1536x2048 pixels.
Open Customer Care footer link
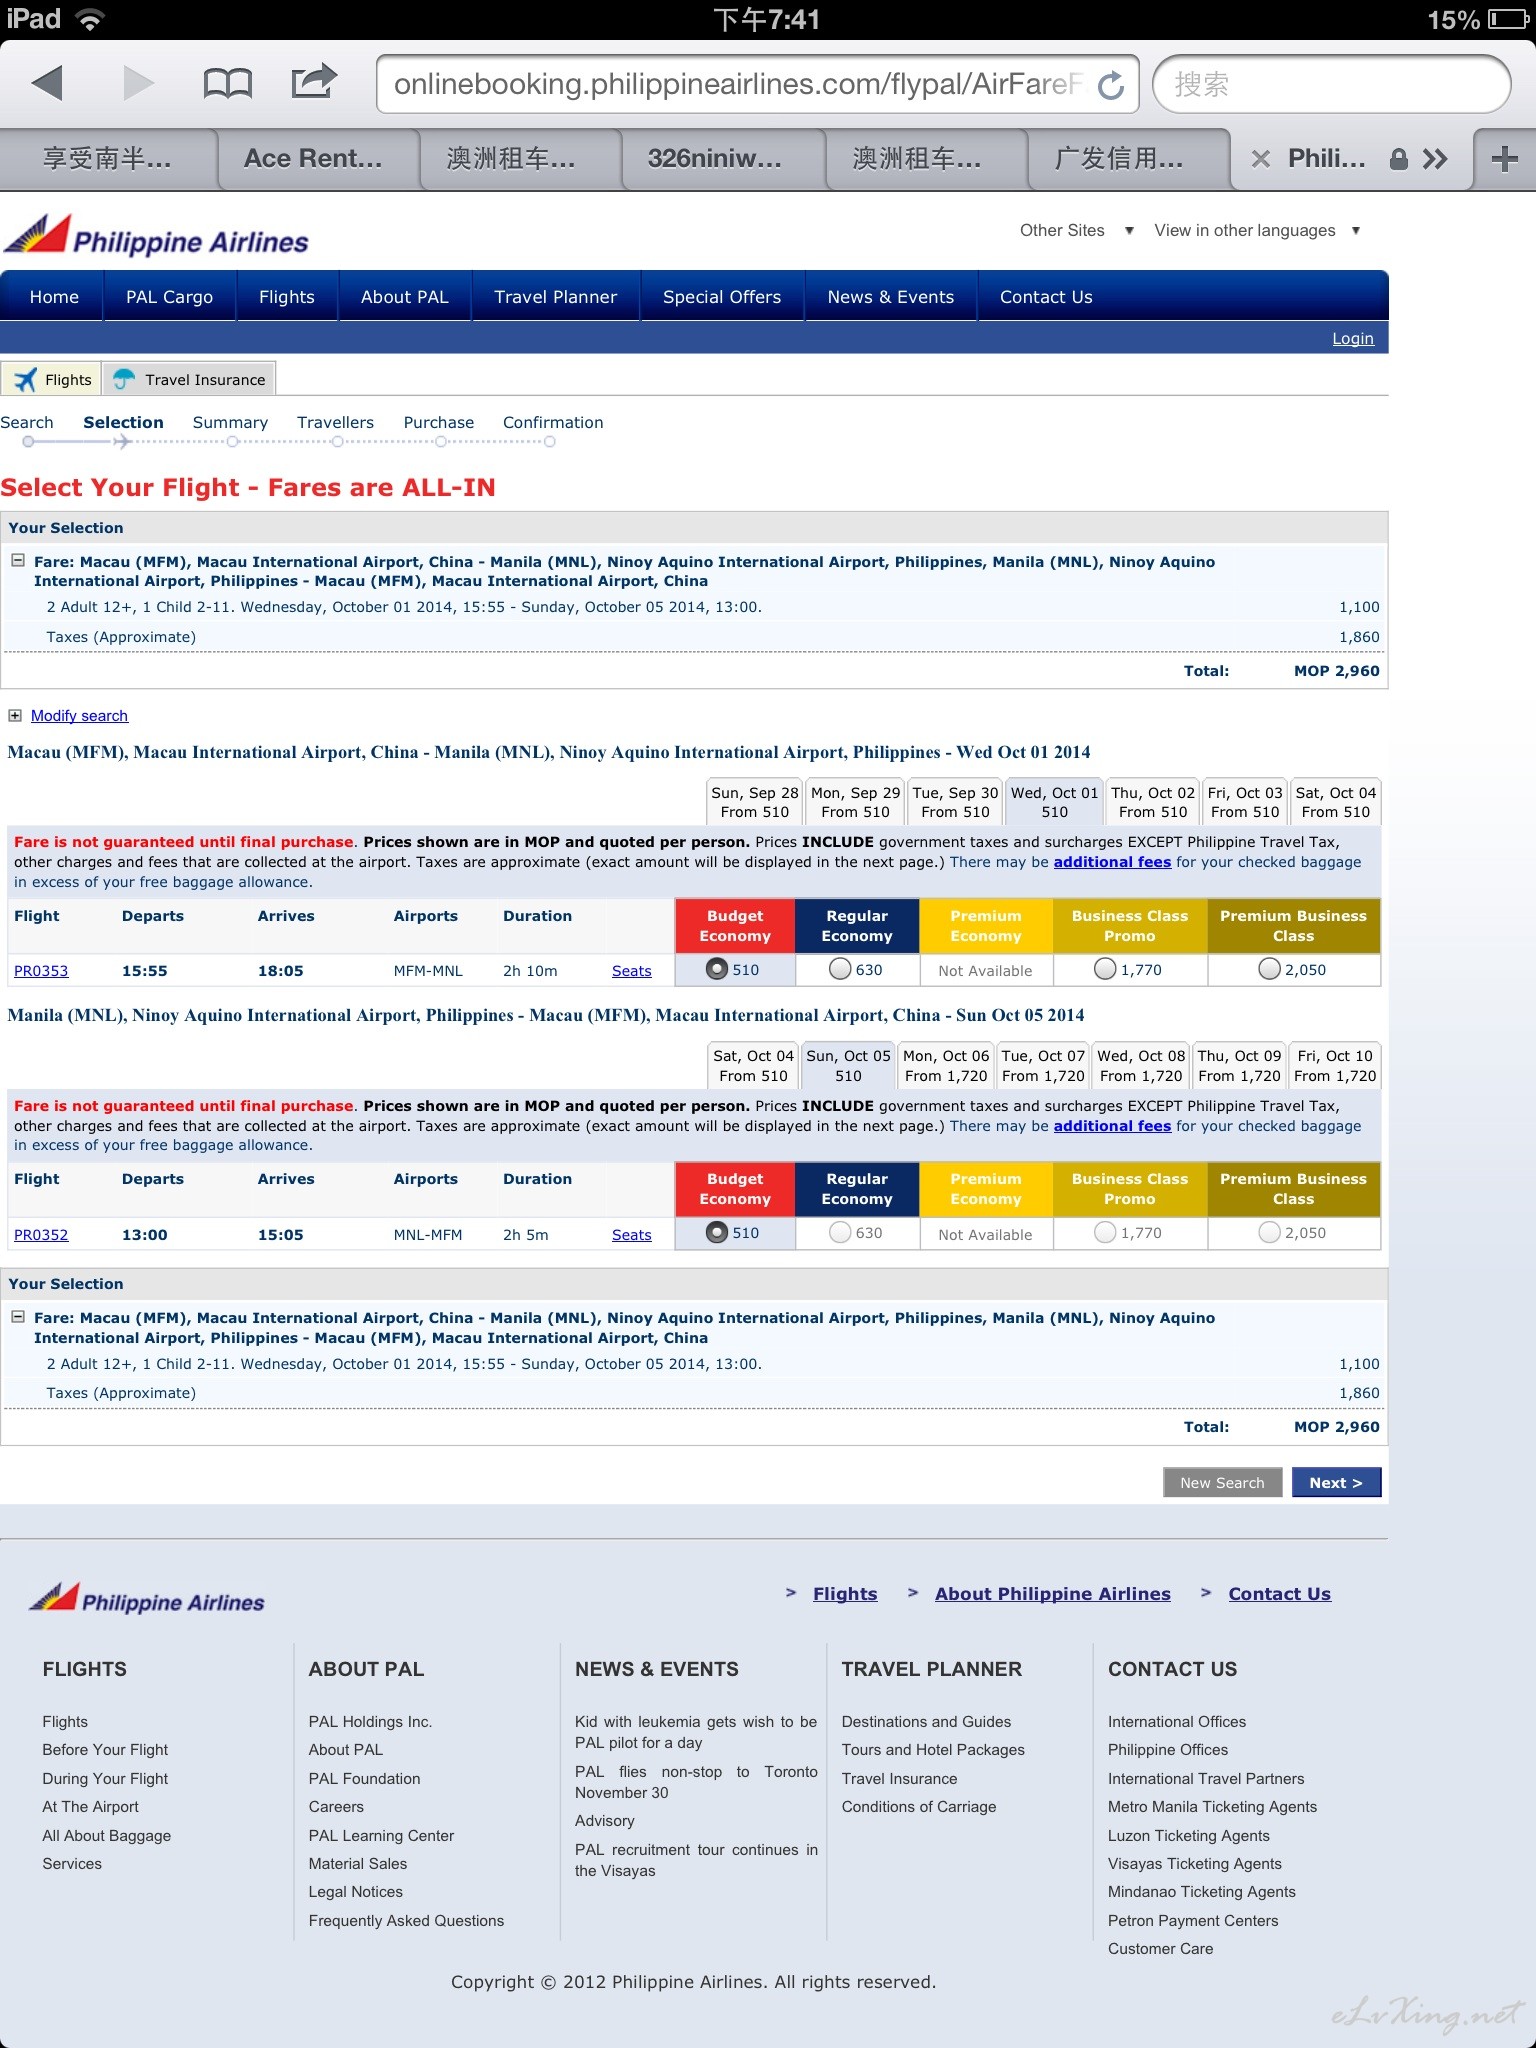(1160, 1949)
